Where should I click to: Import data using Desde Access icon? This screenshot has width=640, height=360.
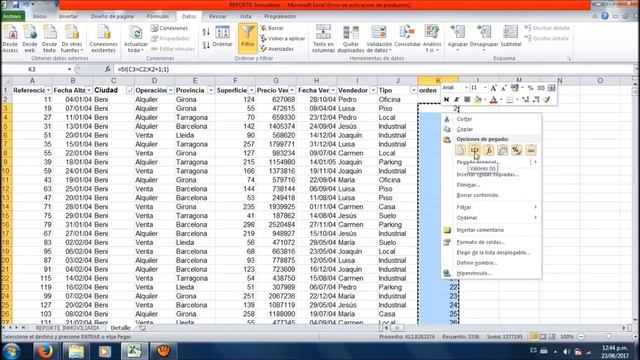(10, 38)
